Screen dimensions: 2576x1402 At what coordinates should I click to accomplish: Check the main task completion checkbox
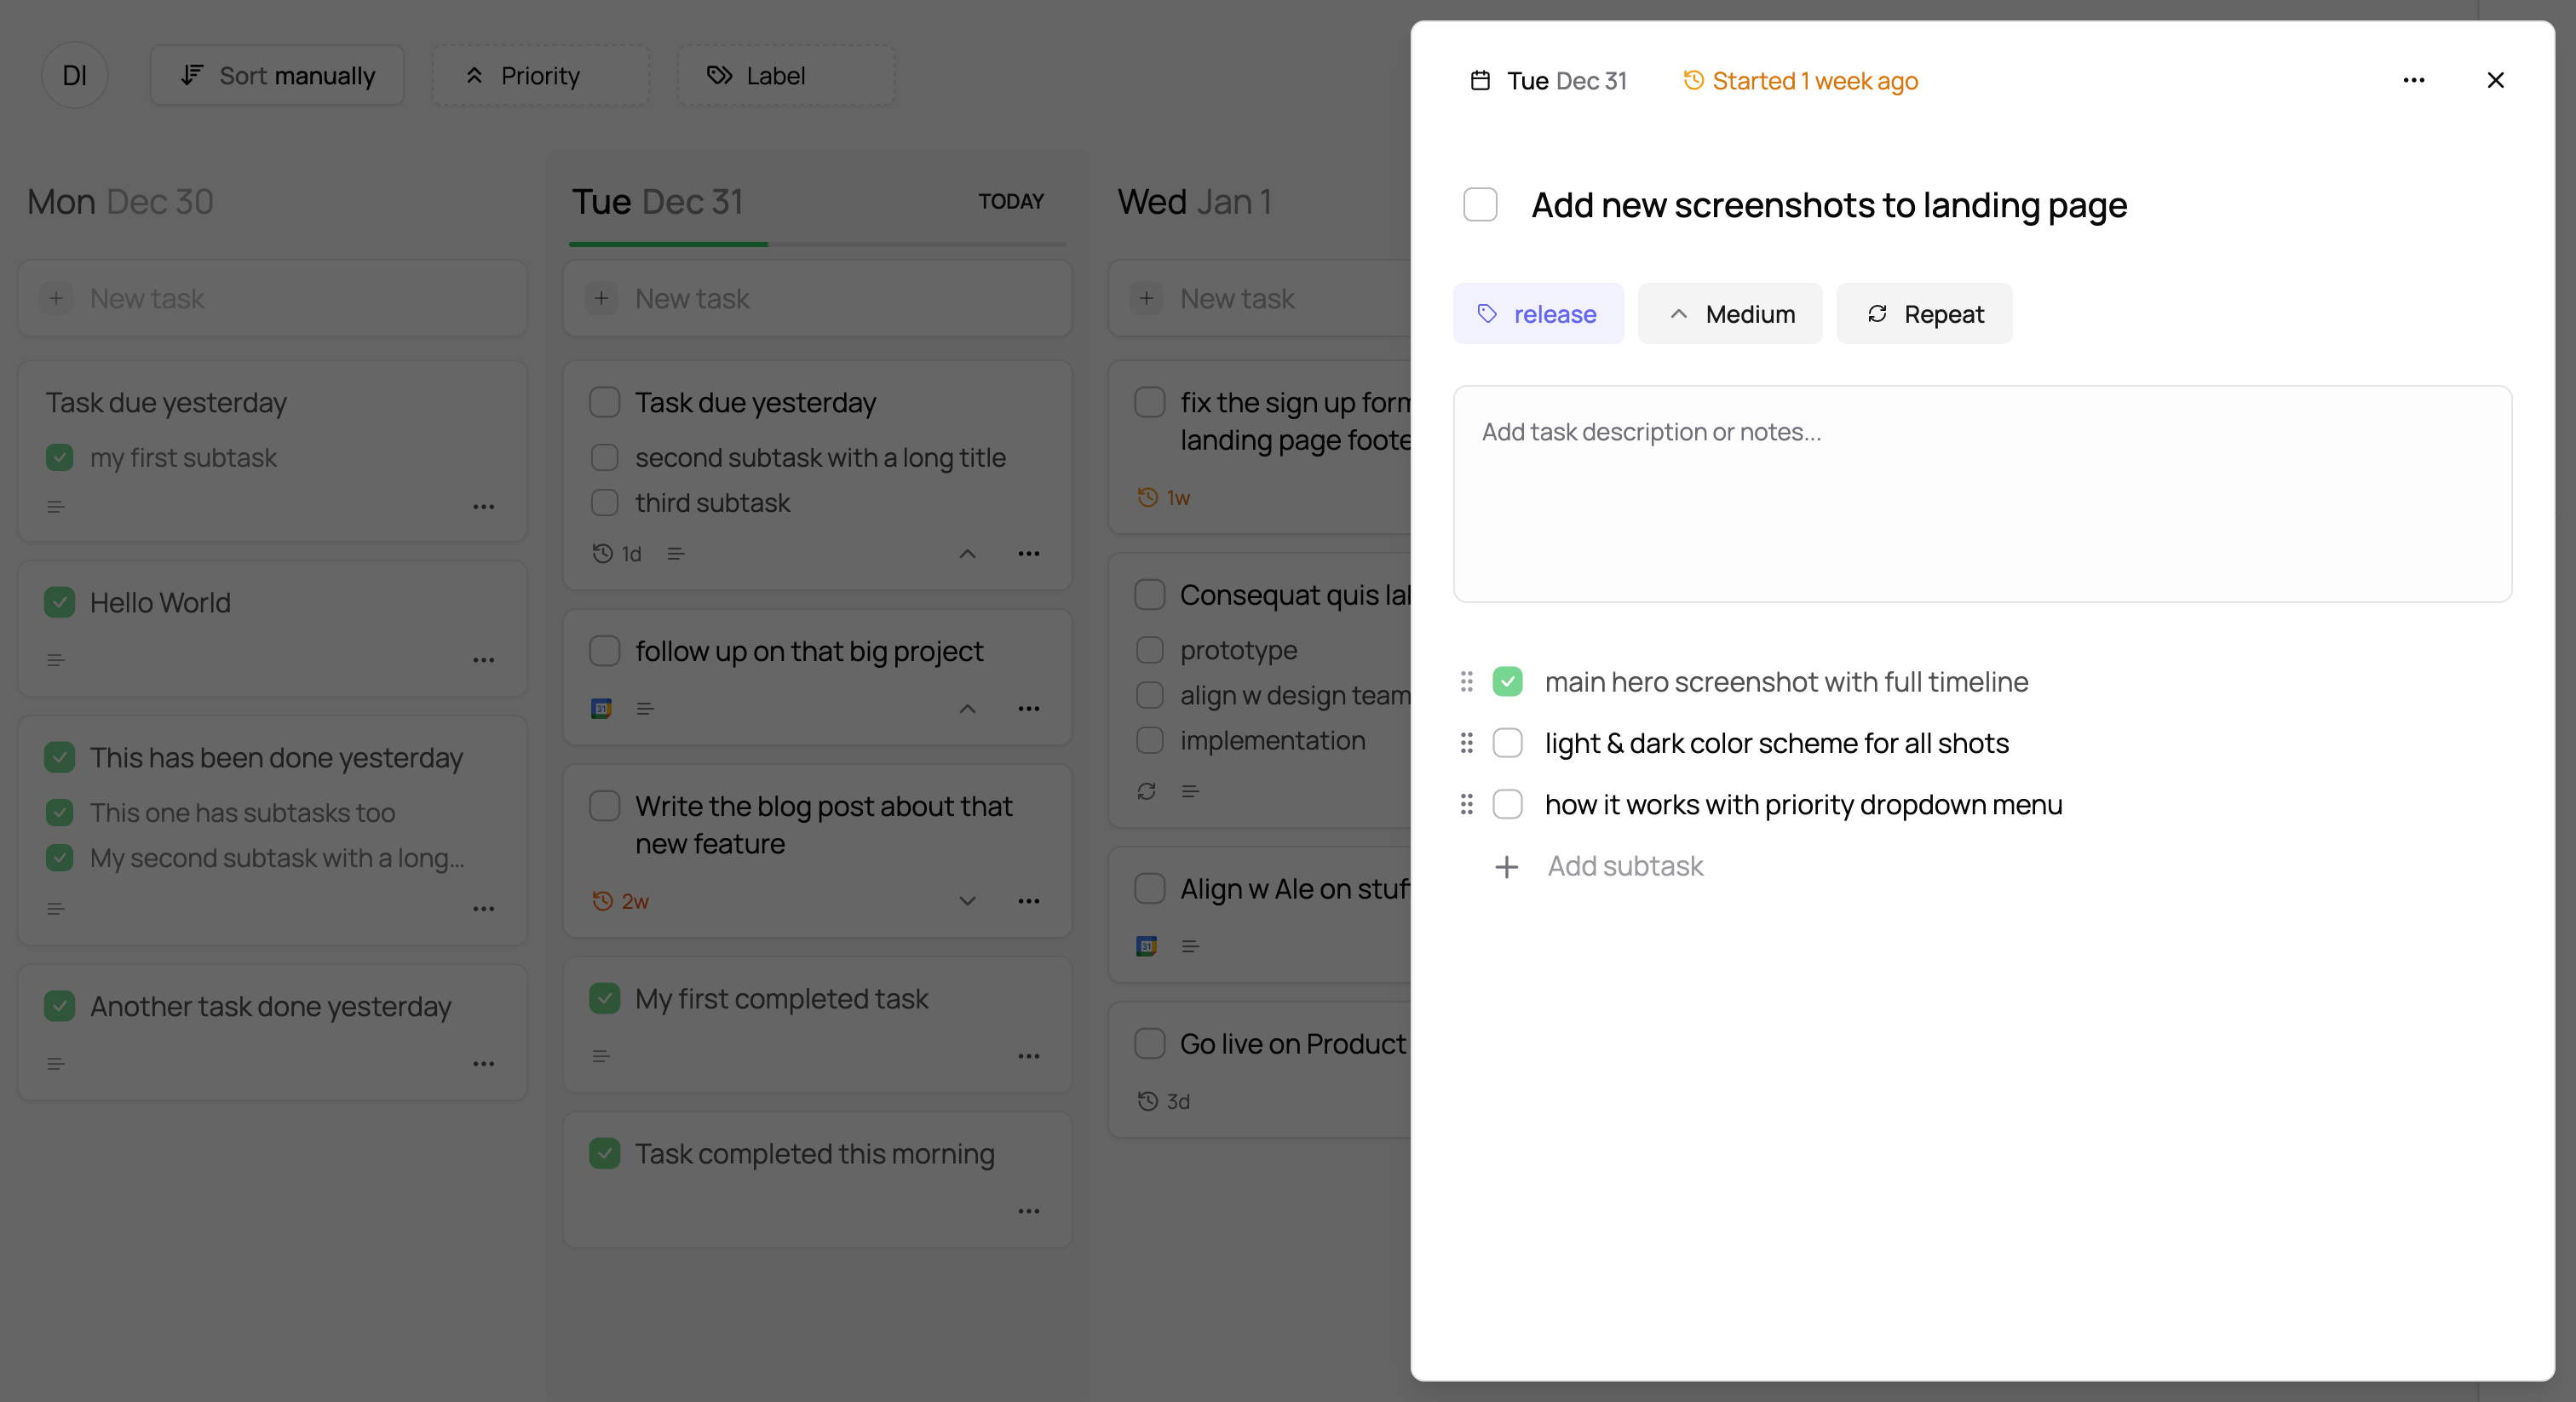(x=1480, y=205)
